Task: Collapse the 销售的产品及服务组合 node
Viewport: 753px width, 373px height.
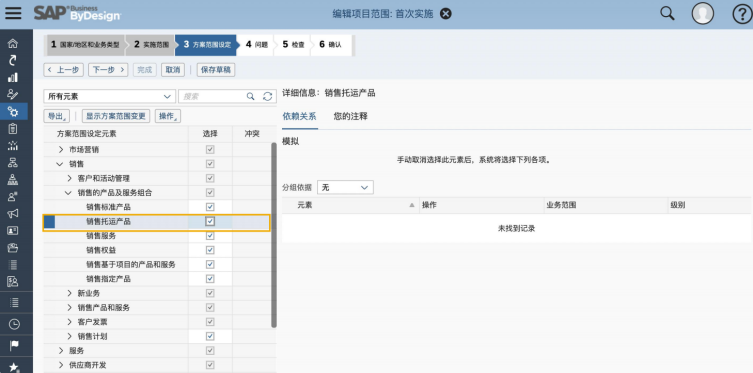Action: 69,193
